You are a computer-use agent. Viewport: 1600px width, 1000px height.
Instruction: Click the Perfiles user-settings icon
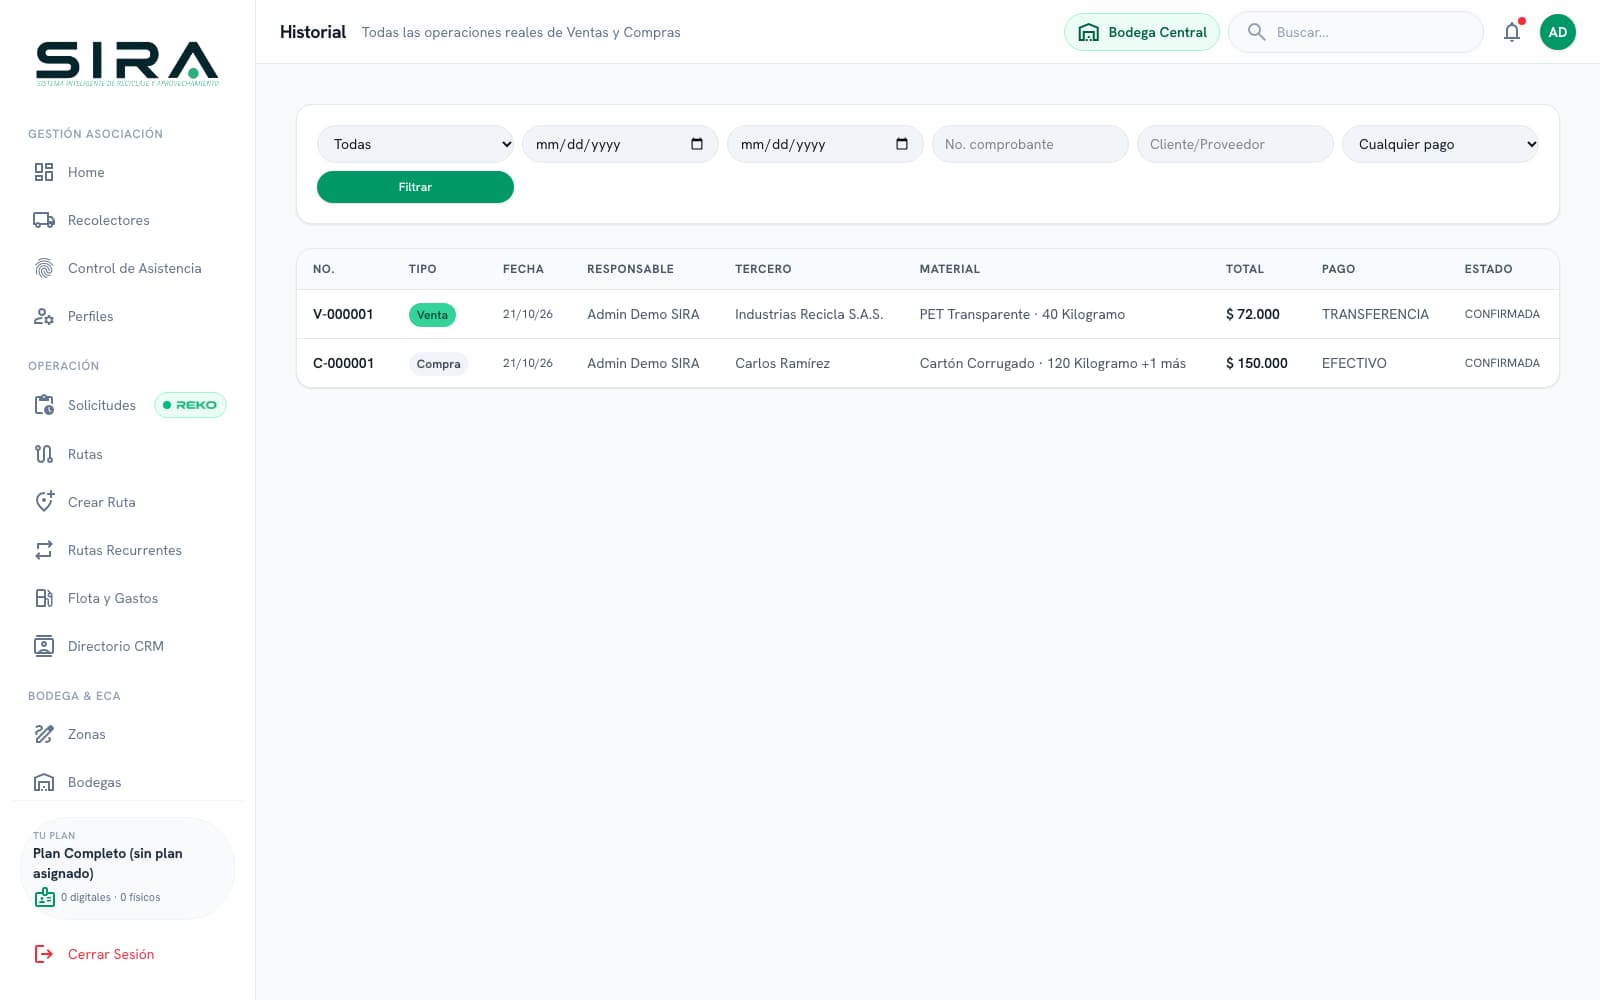tap(44, 316)
